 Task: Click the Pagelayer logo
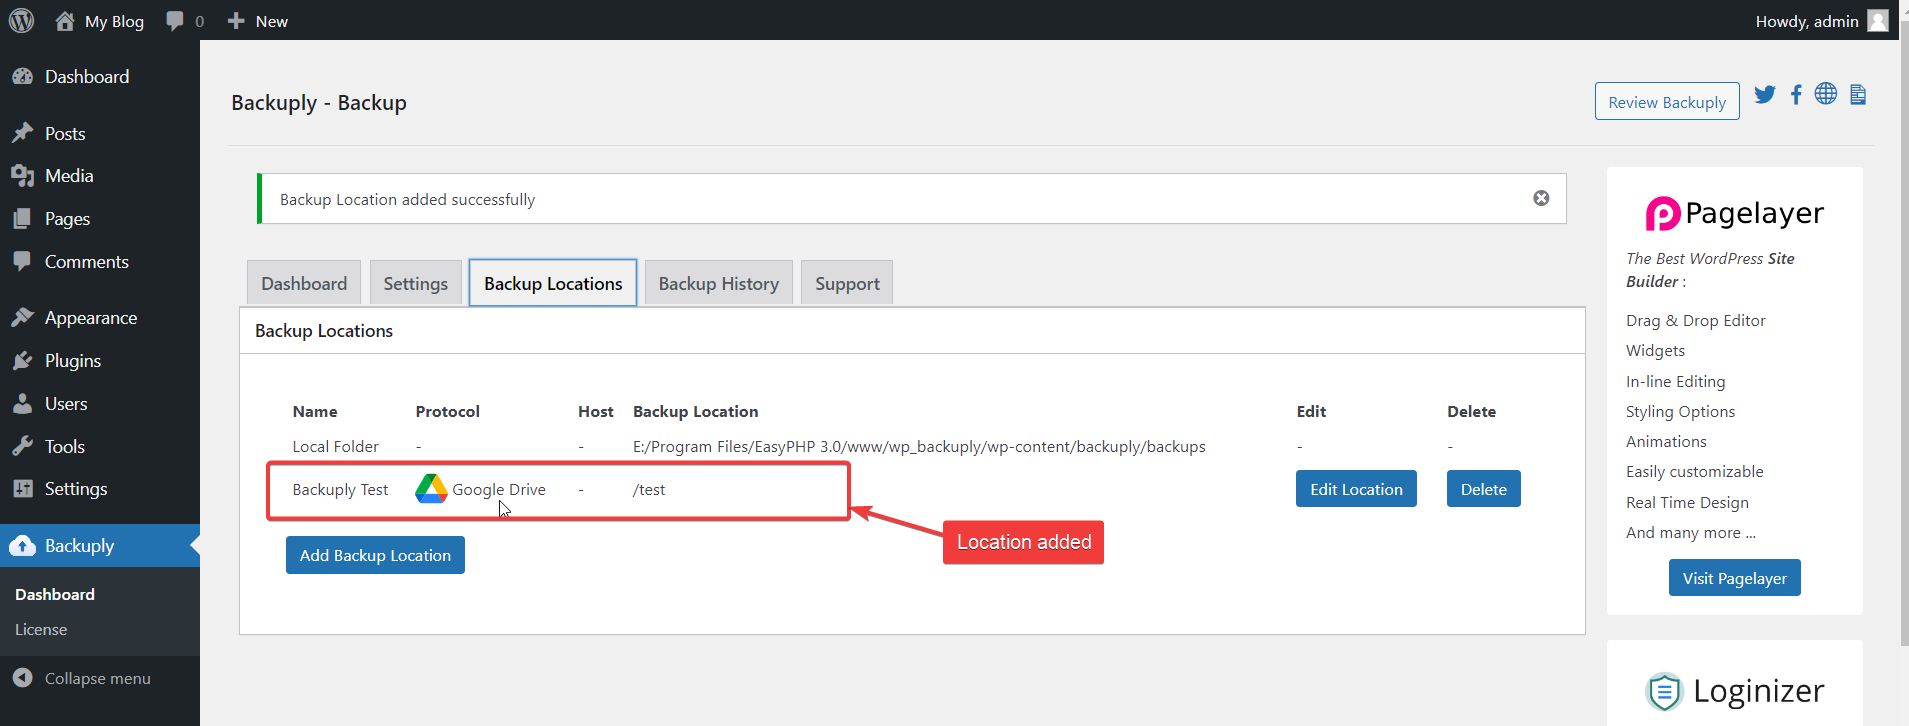tap(1734, 213)
